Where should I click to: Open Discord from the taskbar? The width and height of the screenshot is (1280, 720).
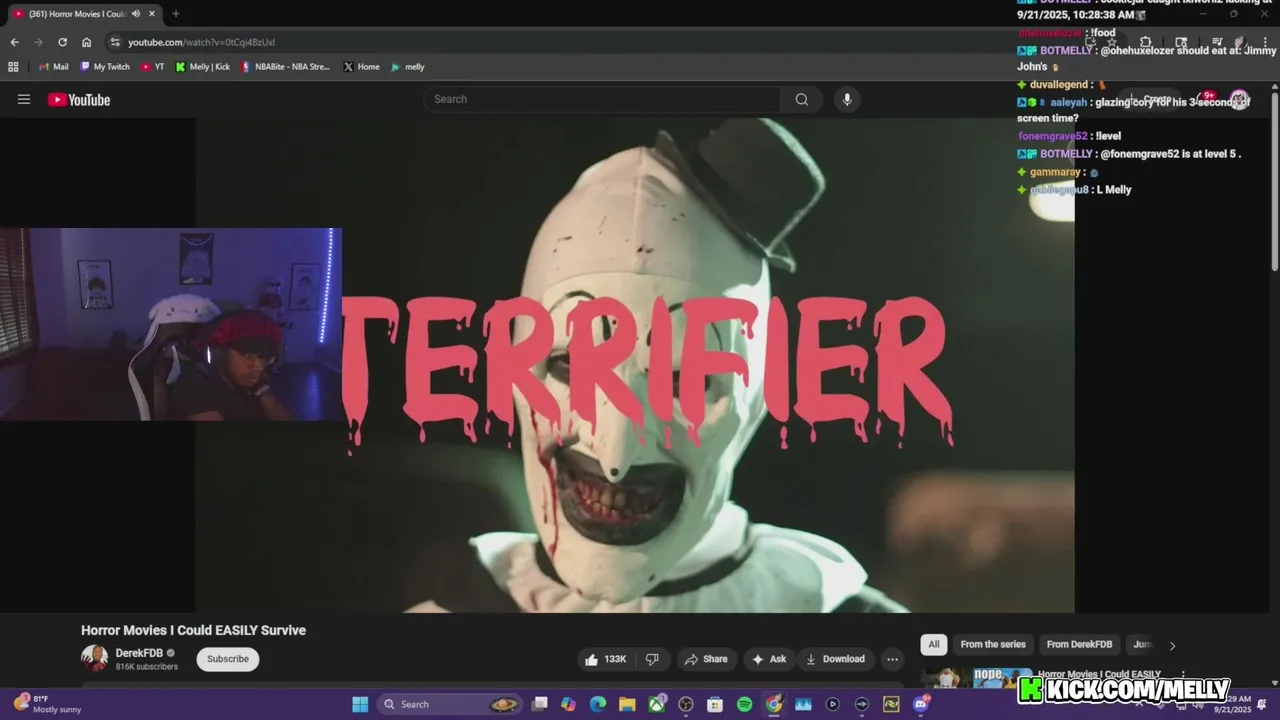click(920, 704)
